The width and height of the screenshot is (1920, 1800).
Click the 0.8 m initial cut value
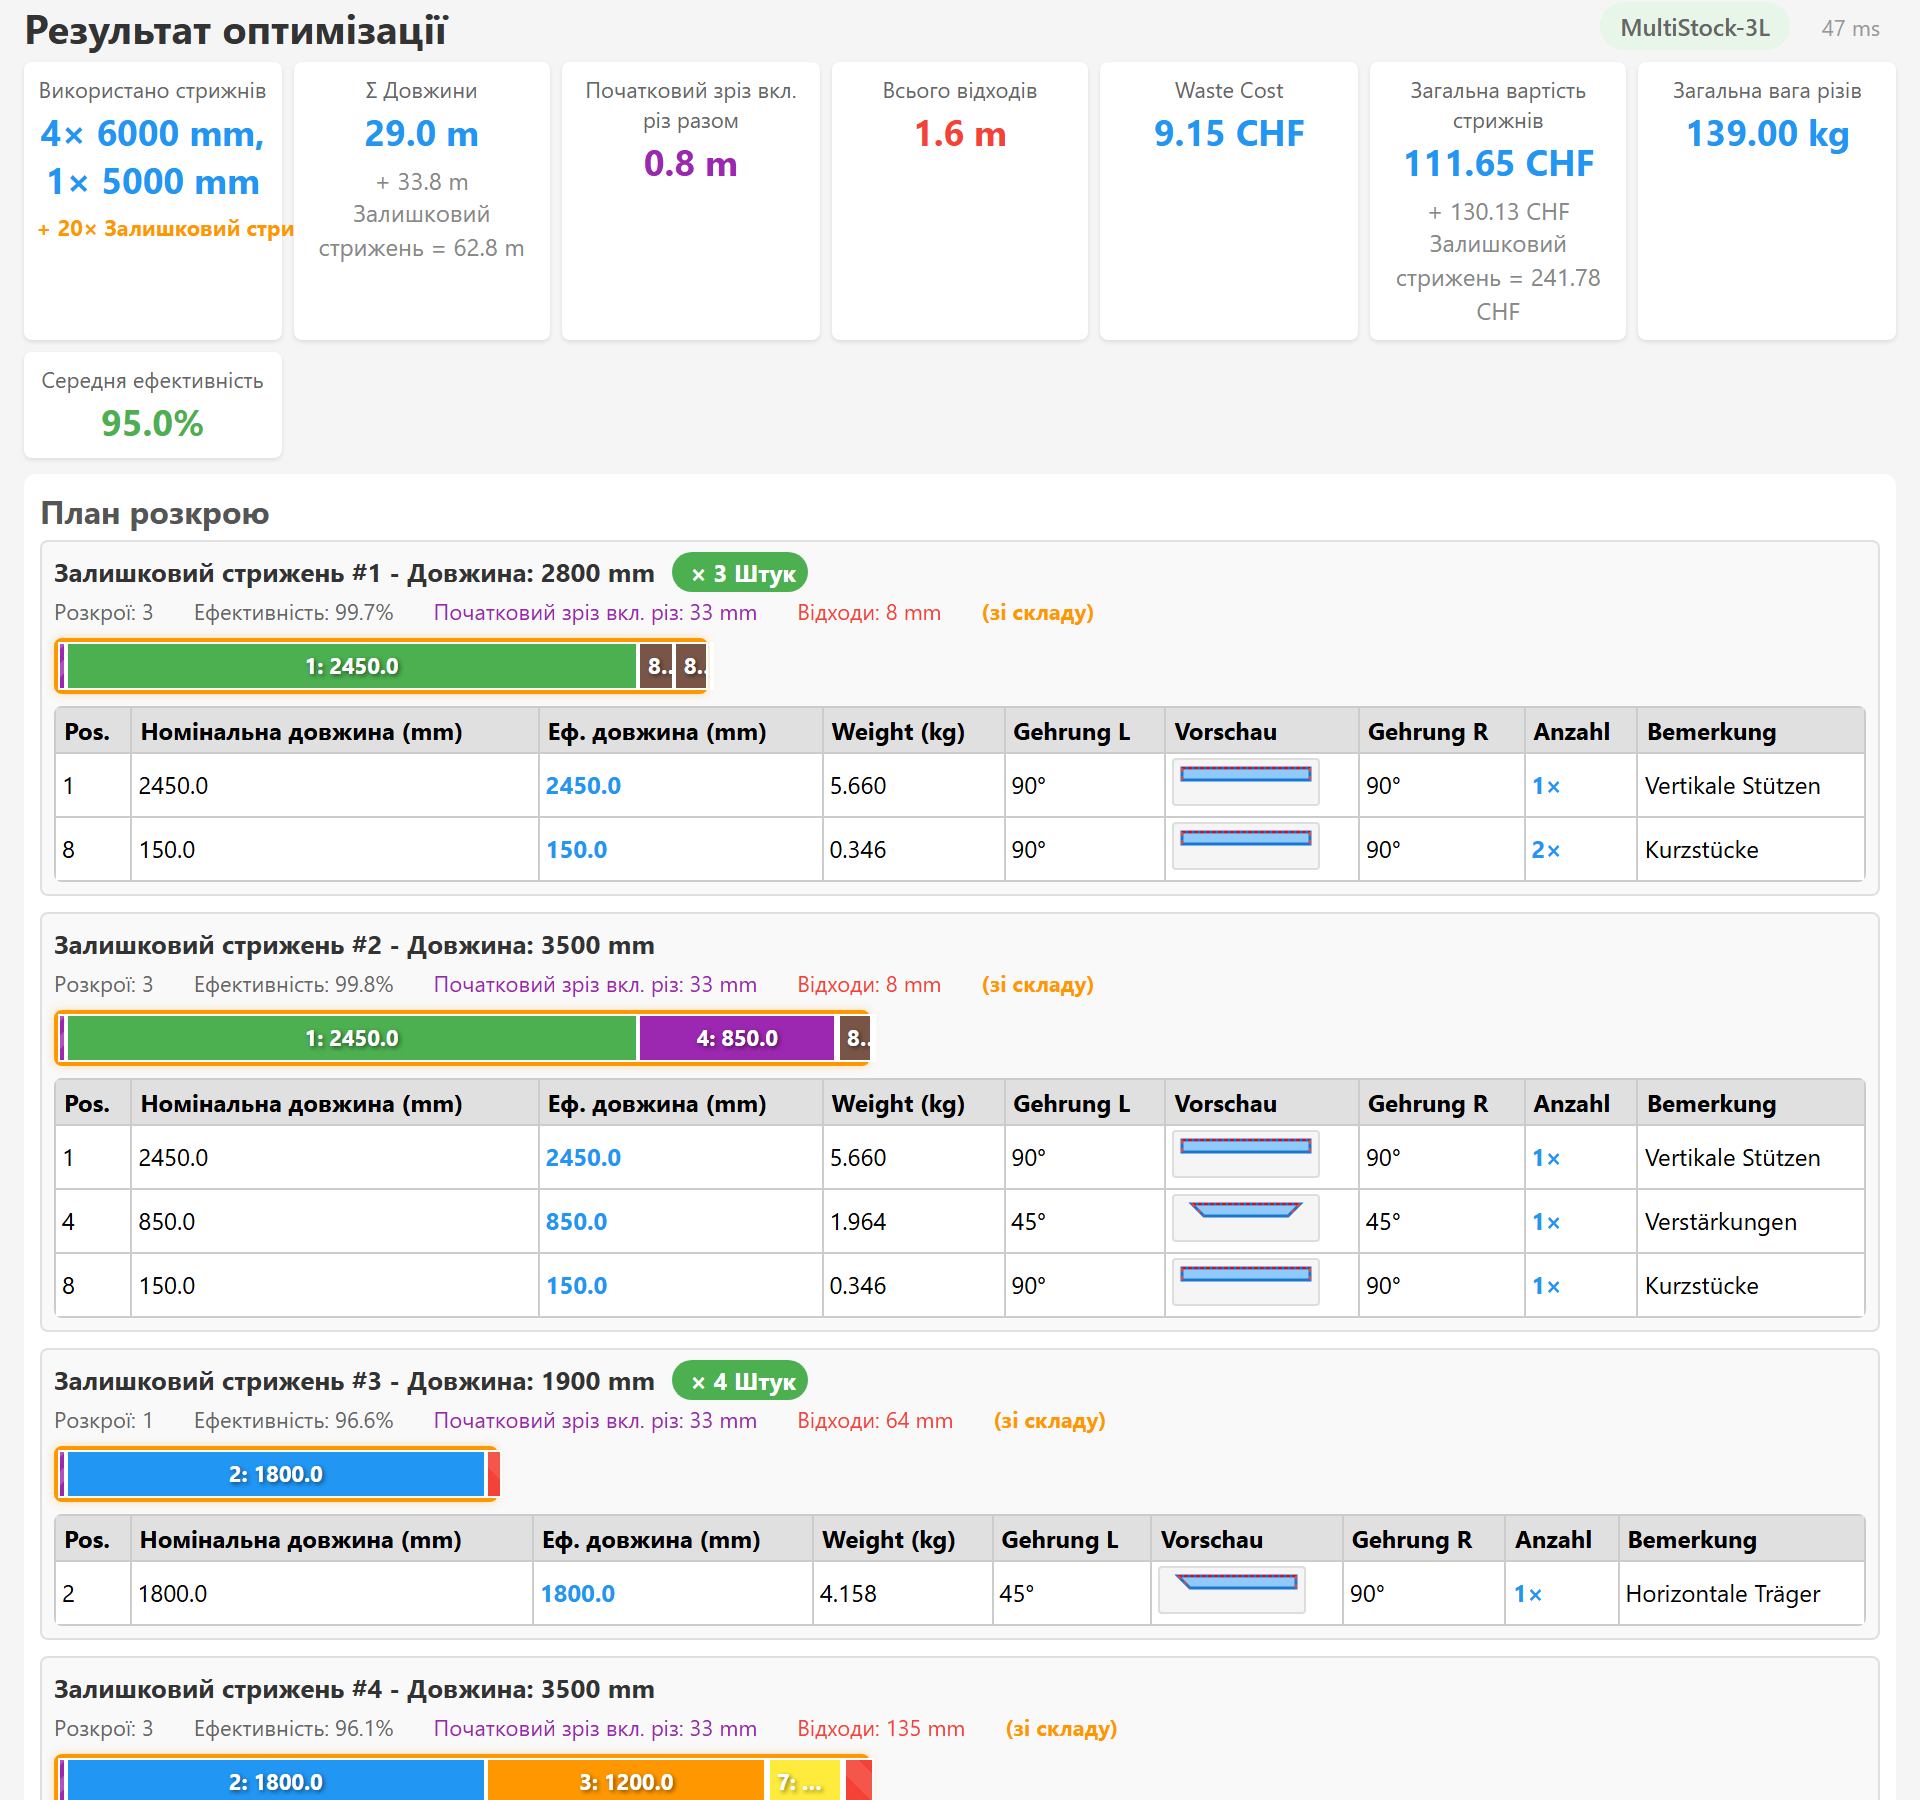pyautogui.click(x=690, y=164)
